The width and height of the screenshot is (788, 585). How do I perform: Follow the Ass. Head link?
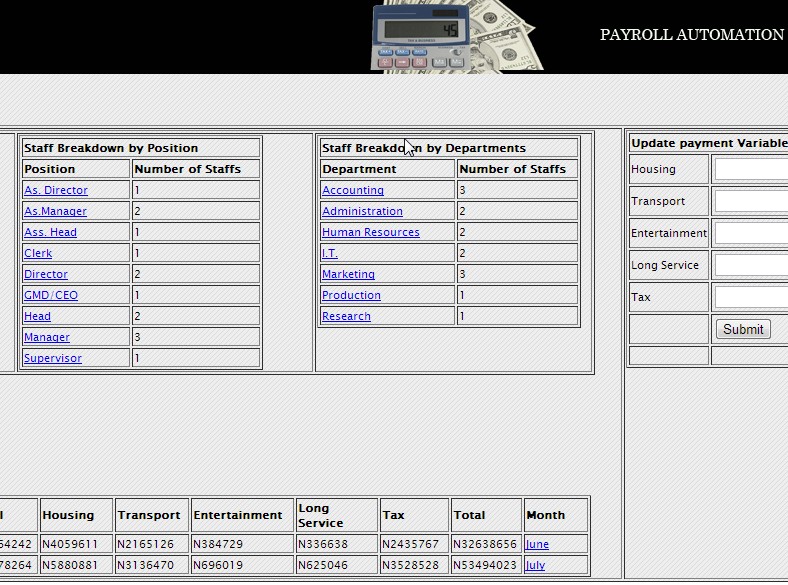point(50,232)
